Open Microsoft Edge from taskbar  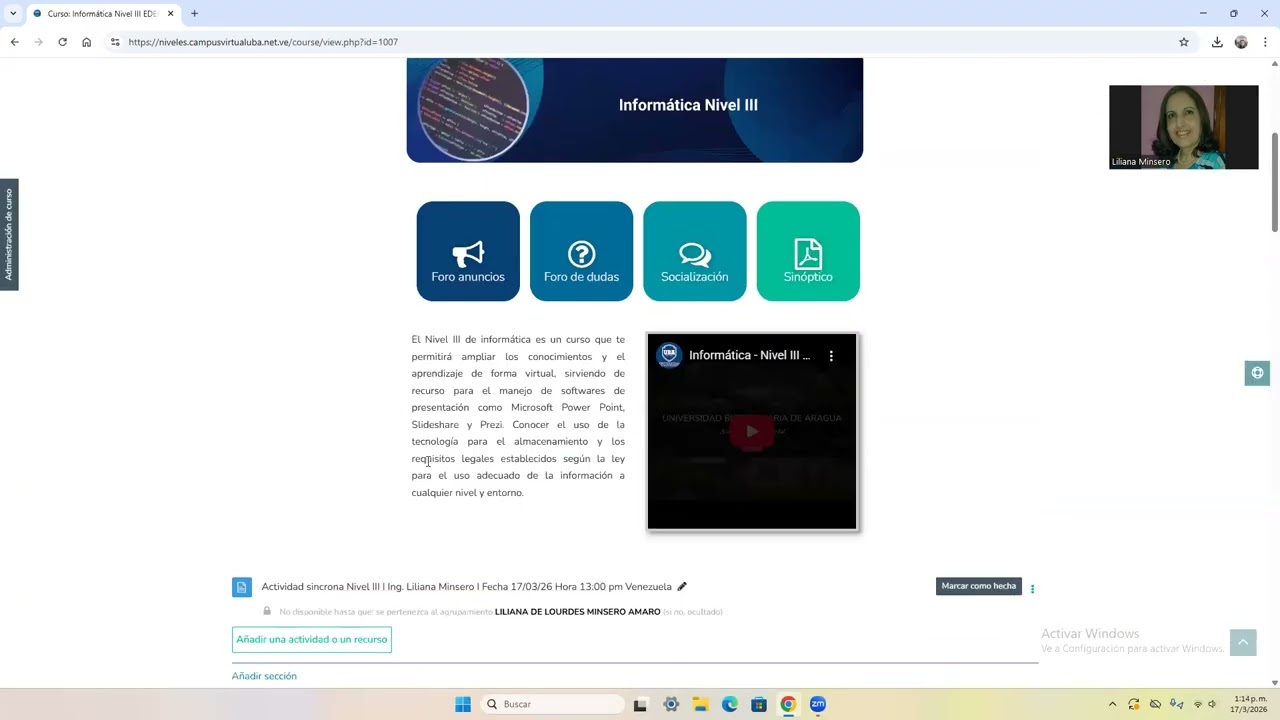point(730,704)
